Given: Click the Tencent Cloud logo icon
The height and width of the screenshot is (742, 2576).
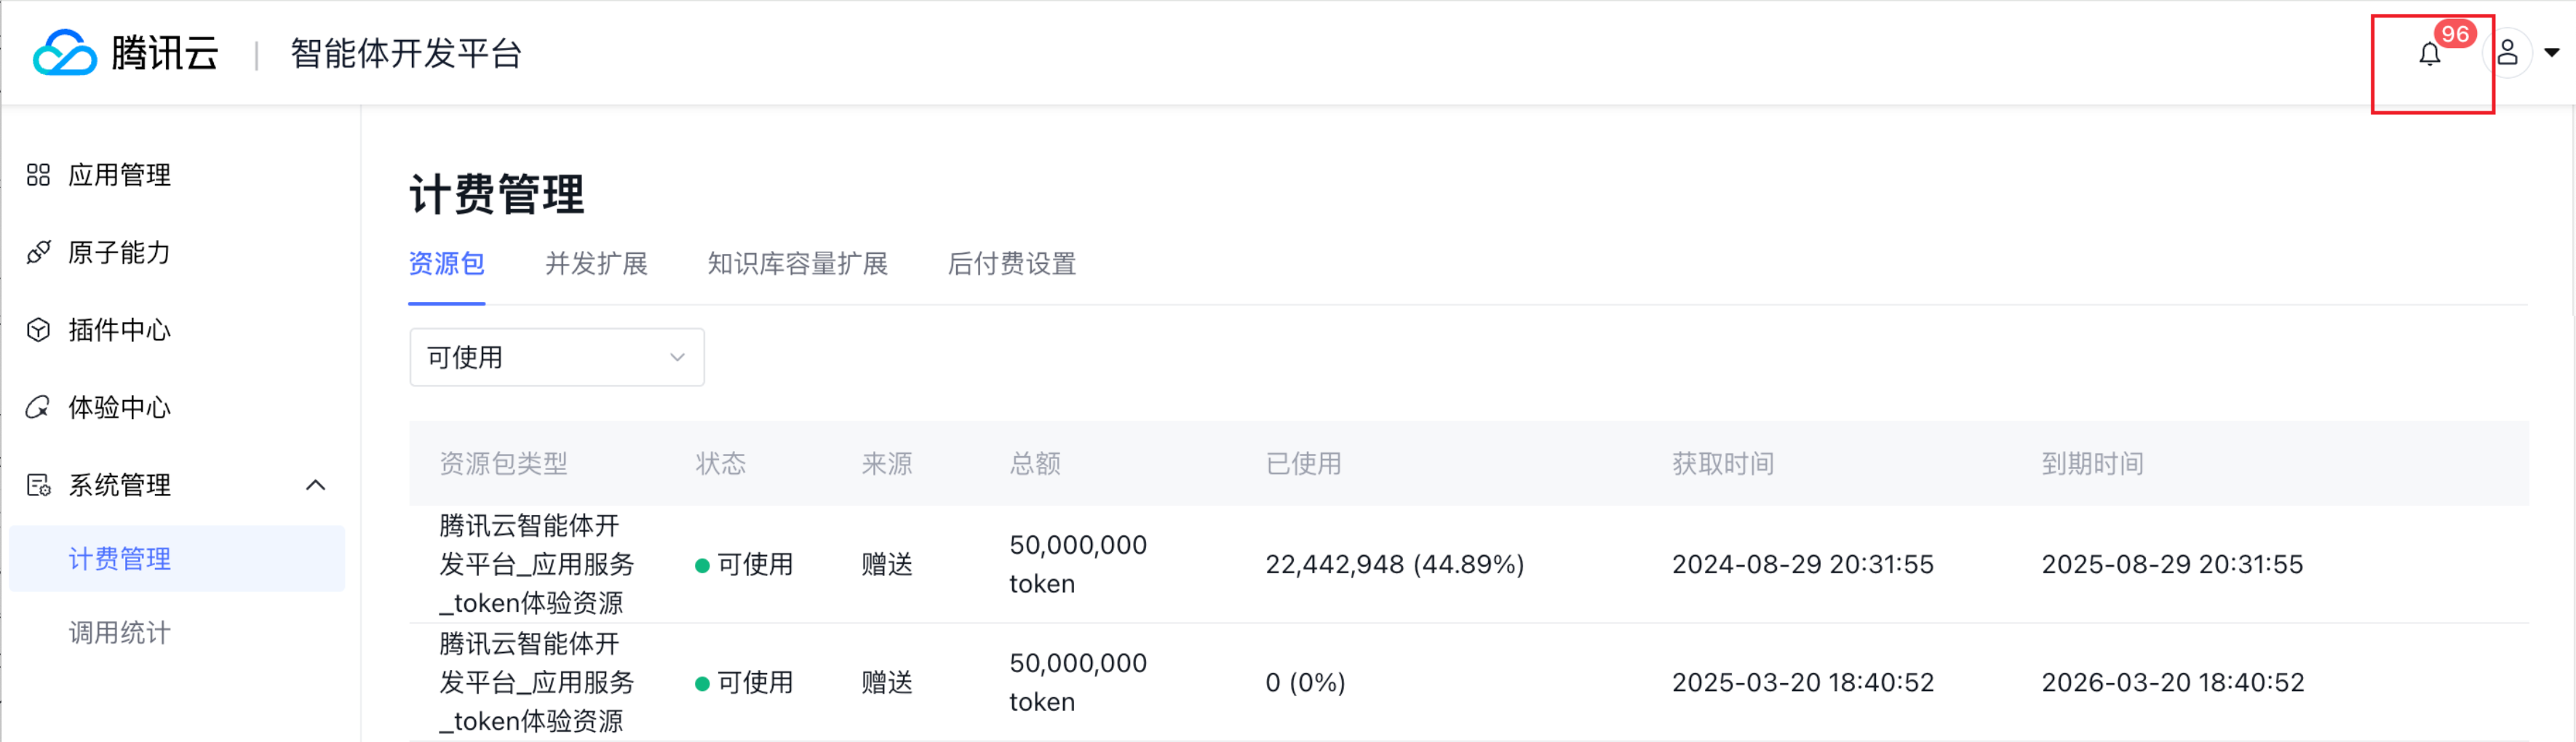Looking at the screenshot, I should (64, 52).
